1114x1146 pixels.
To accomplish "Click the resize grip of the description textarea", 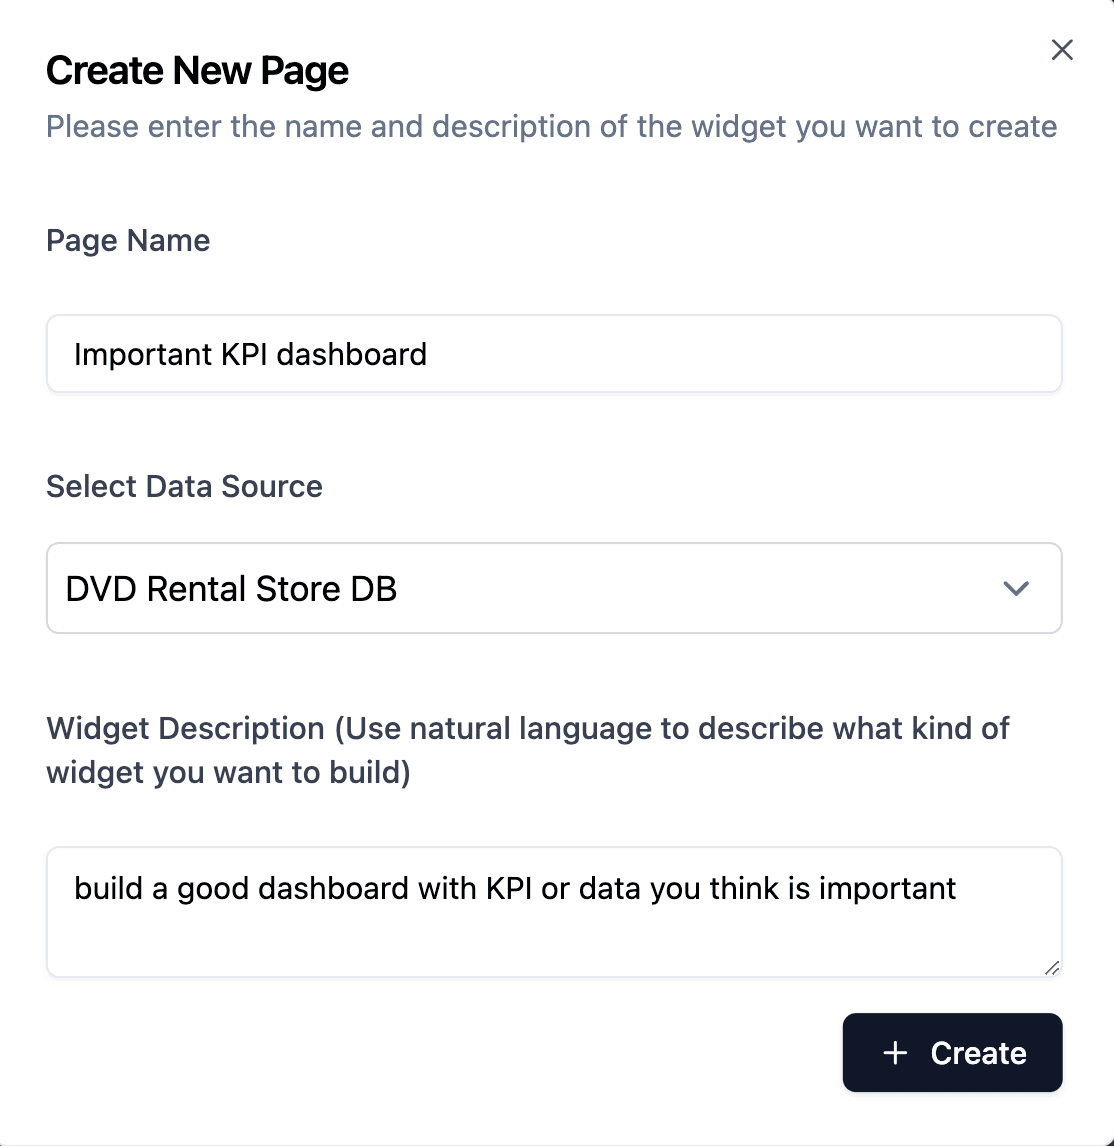I will [x=1053, y=968].
